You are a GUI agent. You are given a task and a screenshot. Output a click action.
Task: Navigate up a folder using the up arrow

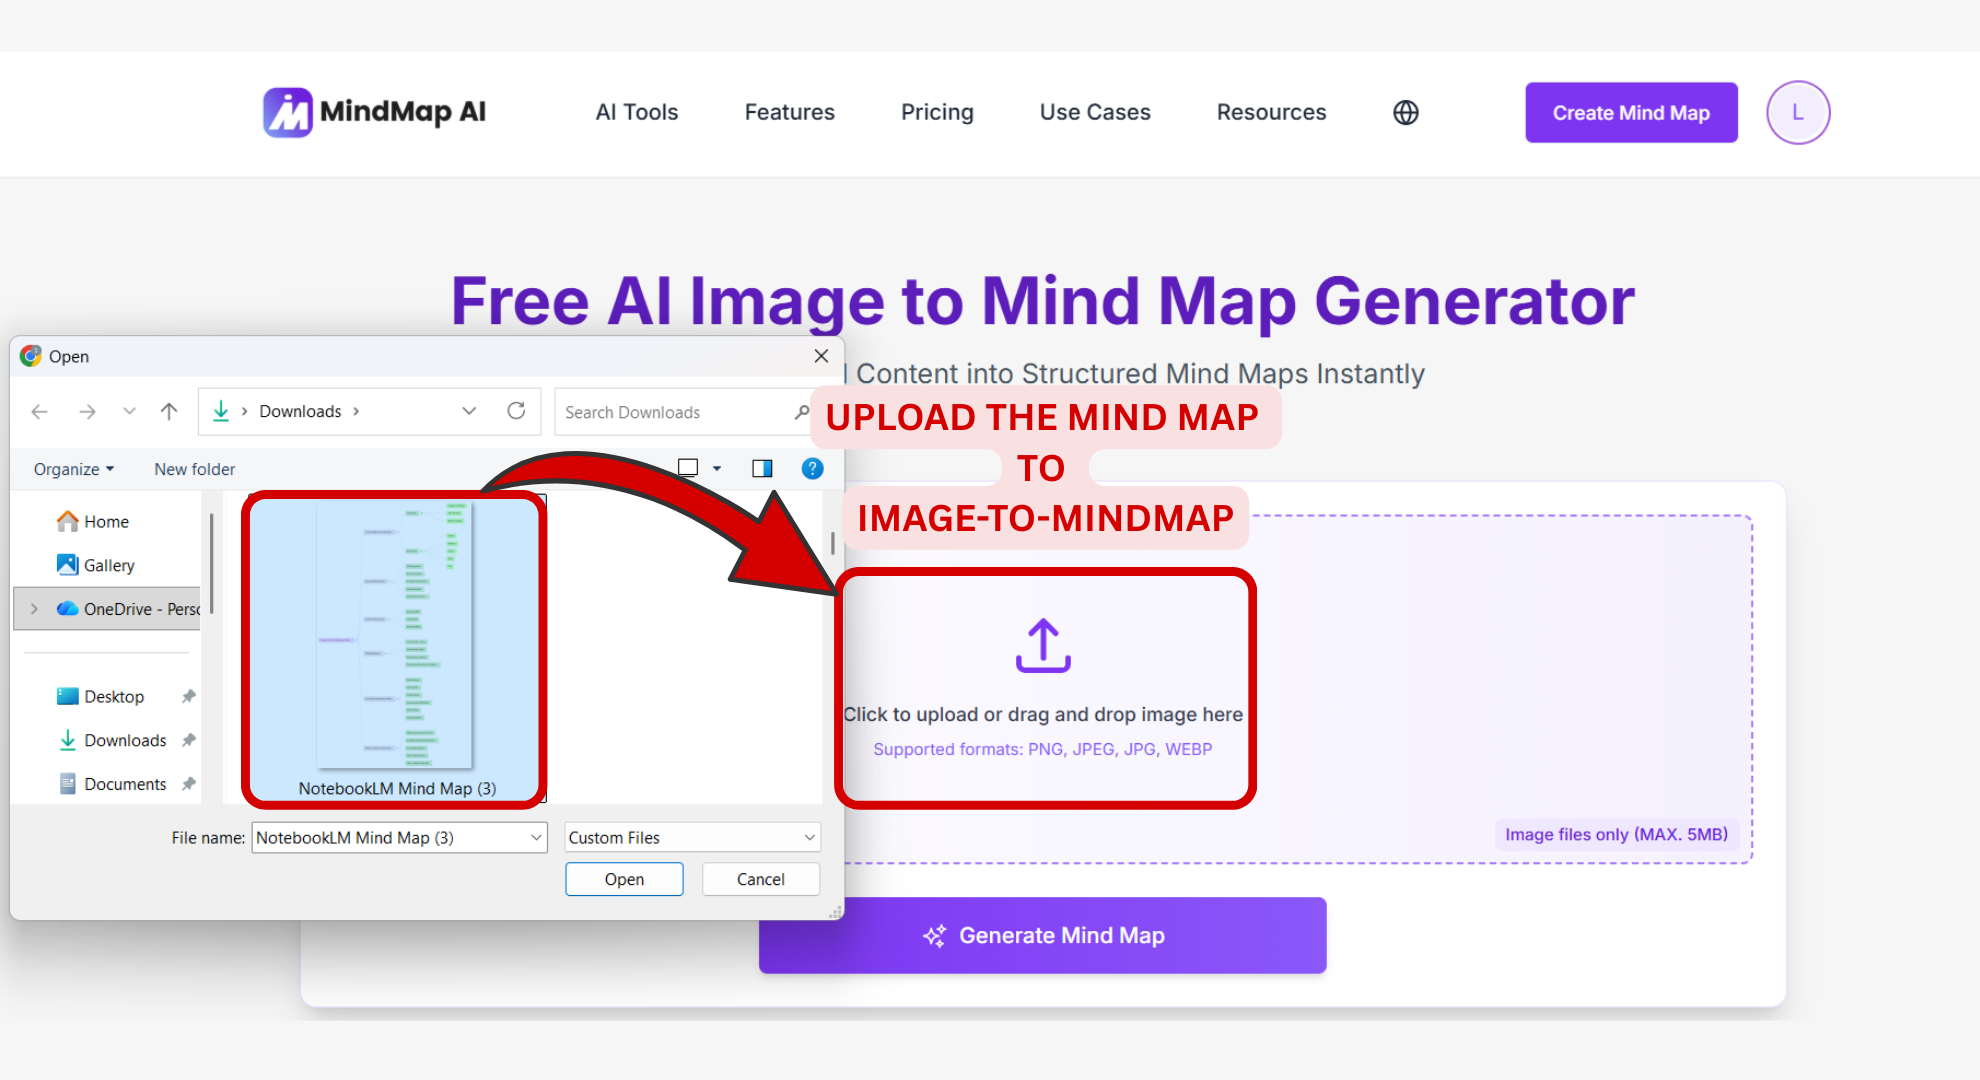169,411
